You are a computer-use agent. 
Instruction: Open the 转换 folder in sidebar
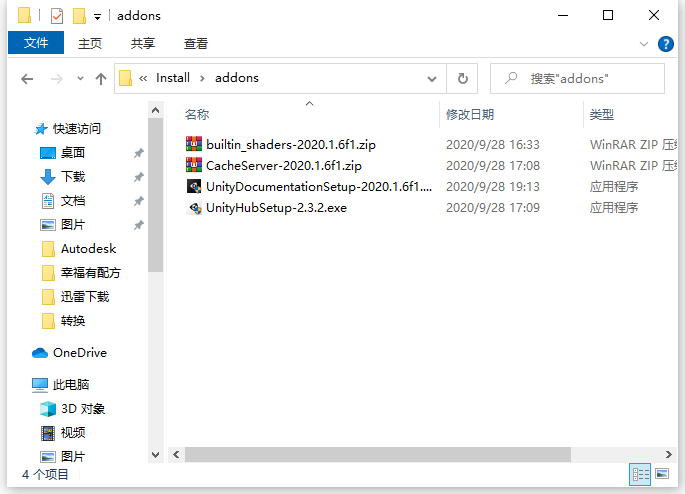[73, 321]
